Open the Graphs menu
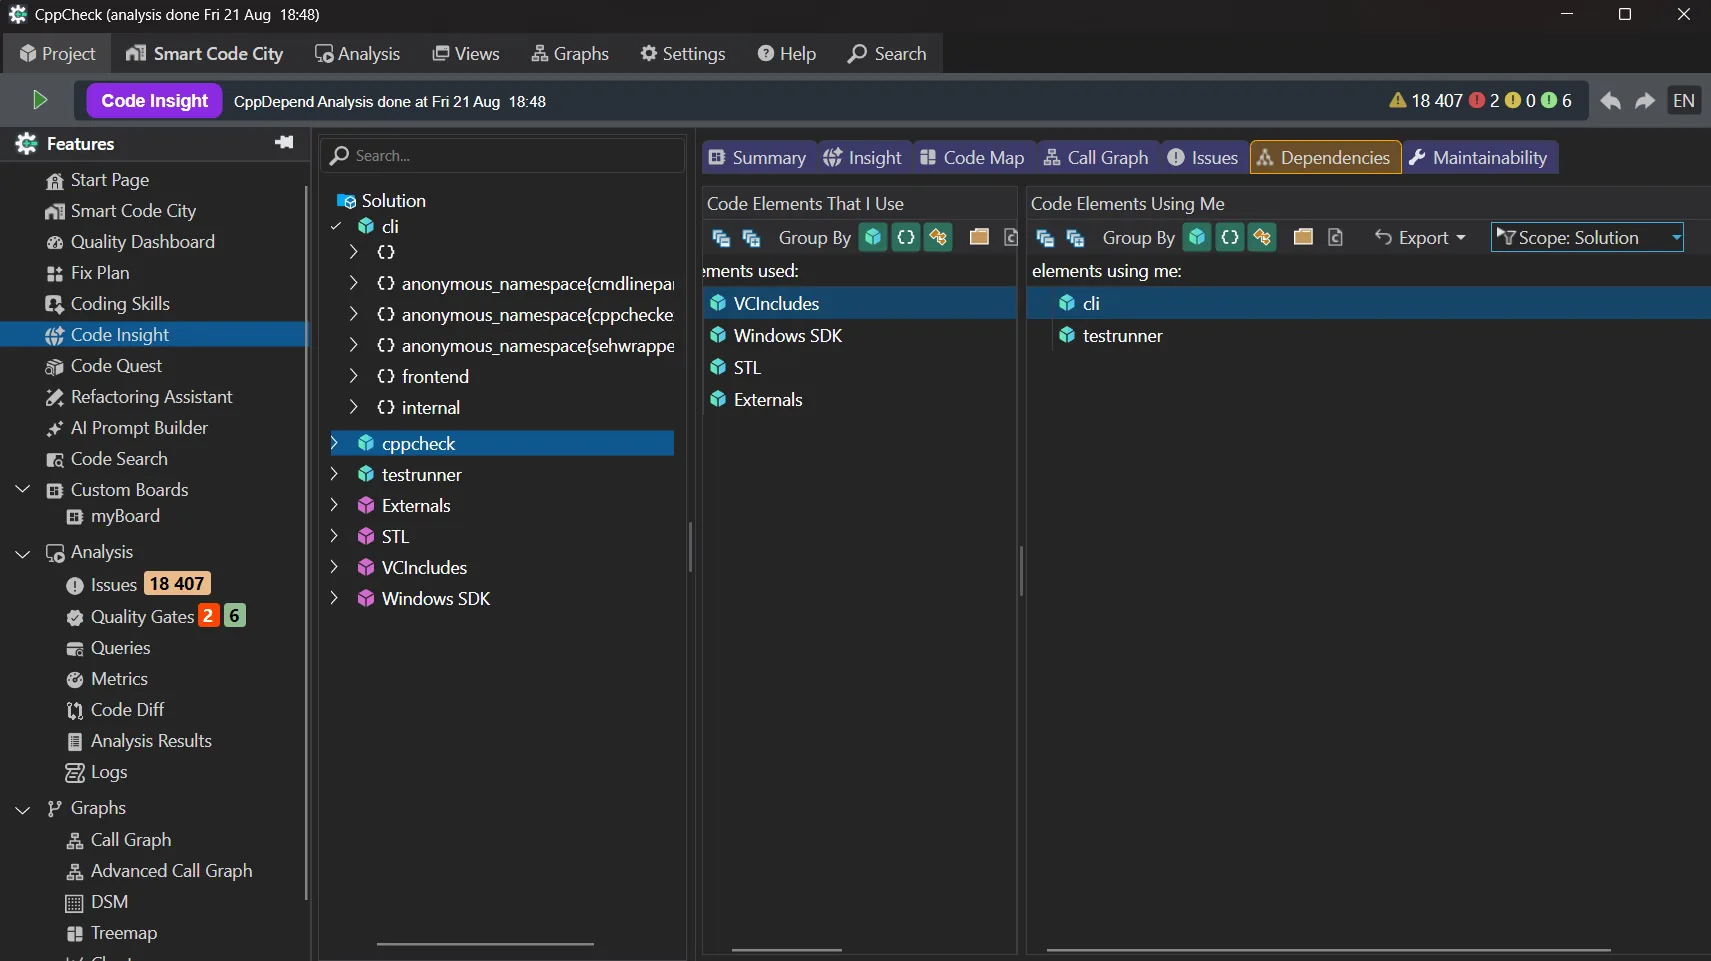This screenshot has height=961, width=1711. (x=570, y=53)
